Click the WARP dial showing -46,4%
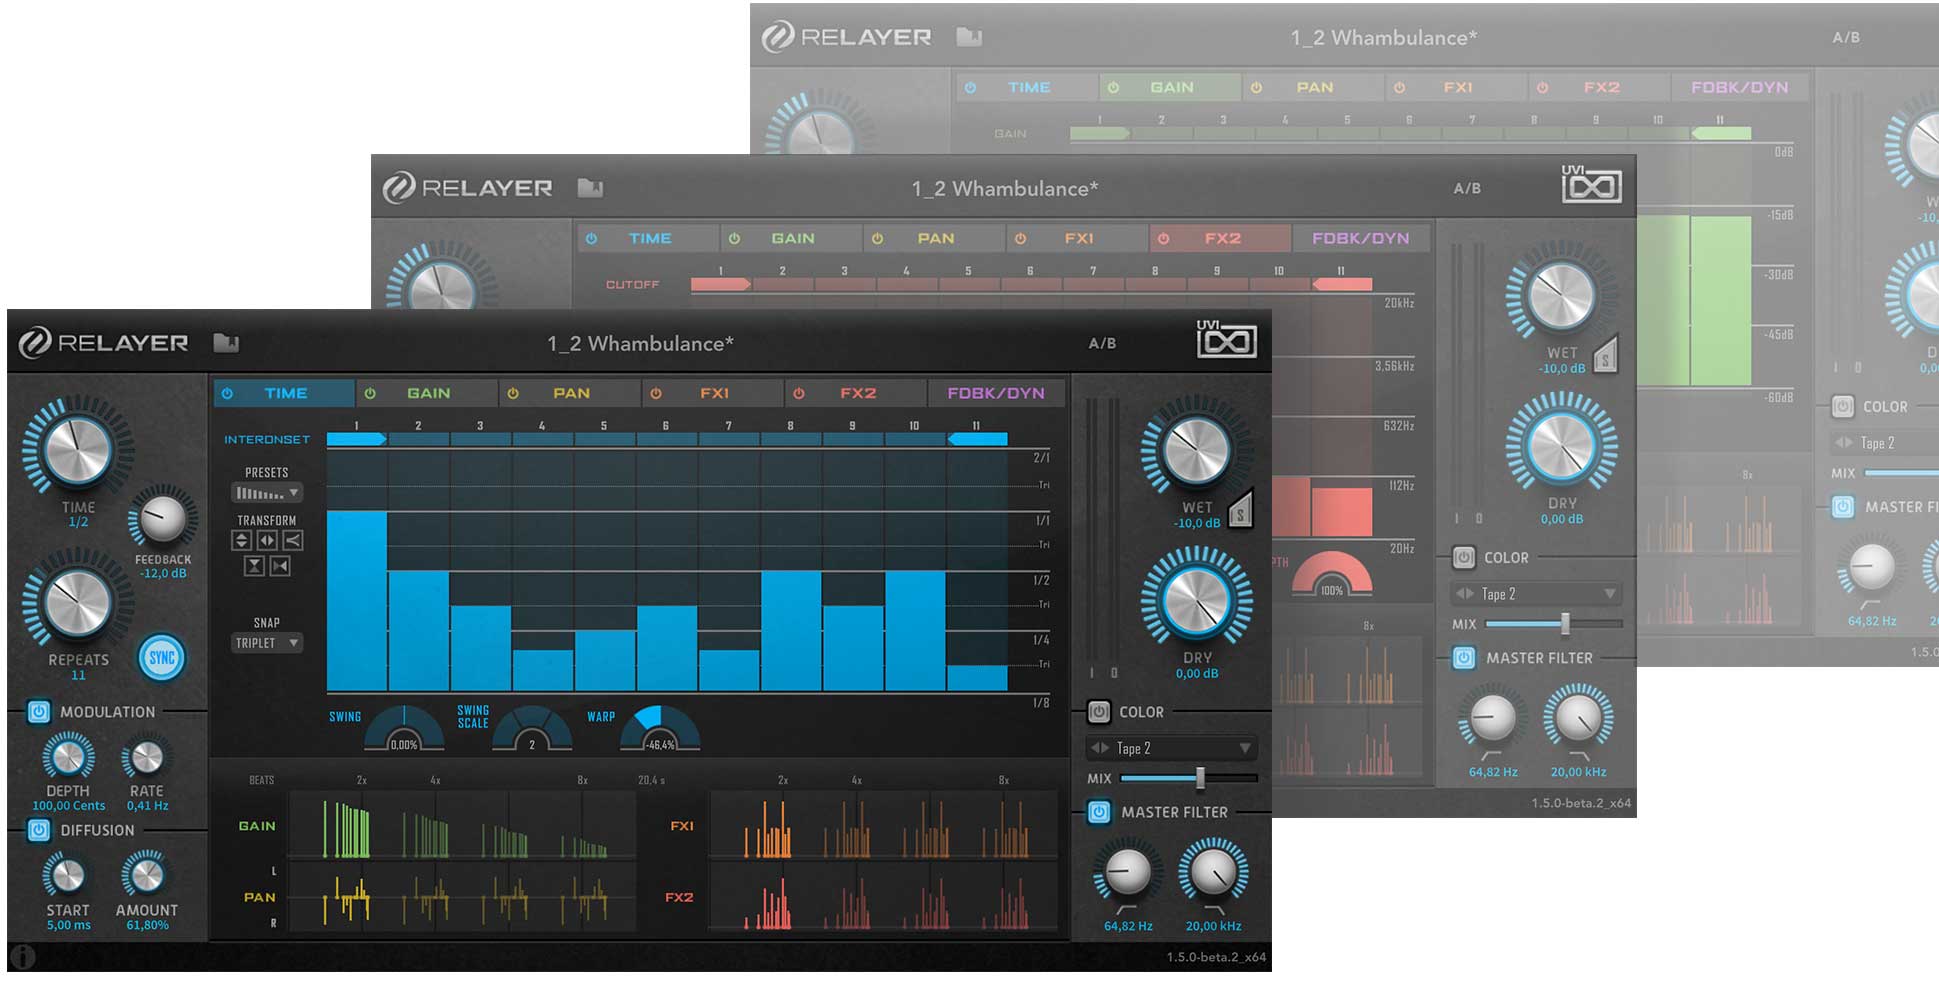 pyautogui.click(x=660, y=729)
